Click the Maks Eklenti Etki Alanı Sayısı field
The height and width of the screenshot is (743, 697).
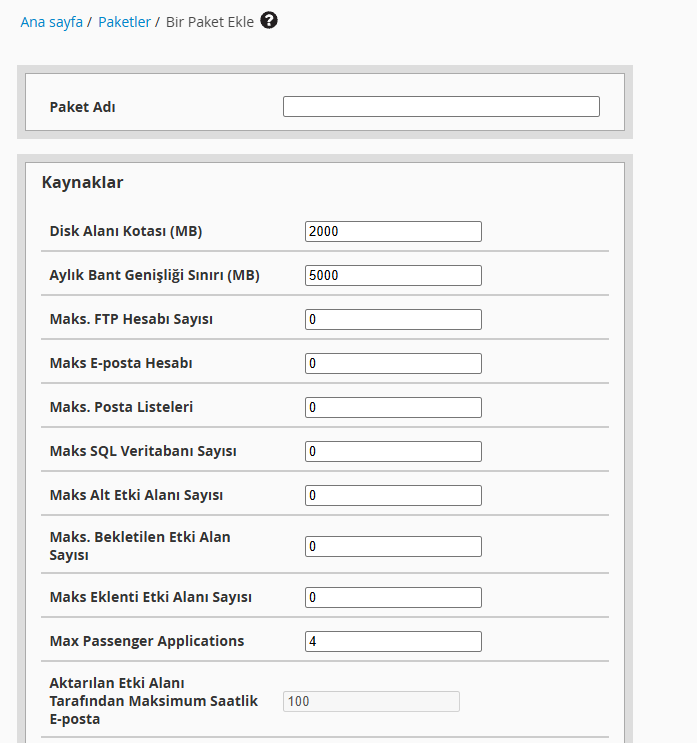point(393,598)
